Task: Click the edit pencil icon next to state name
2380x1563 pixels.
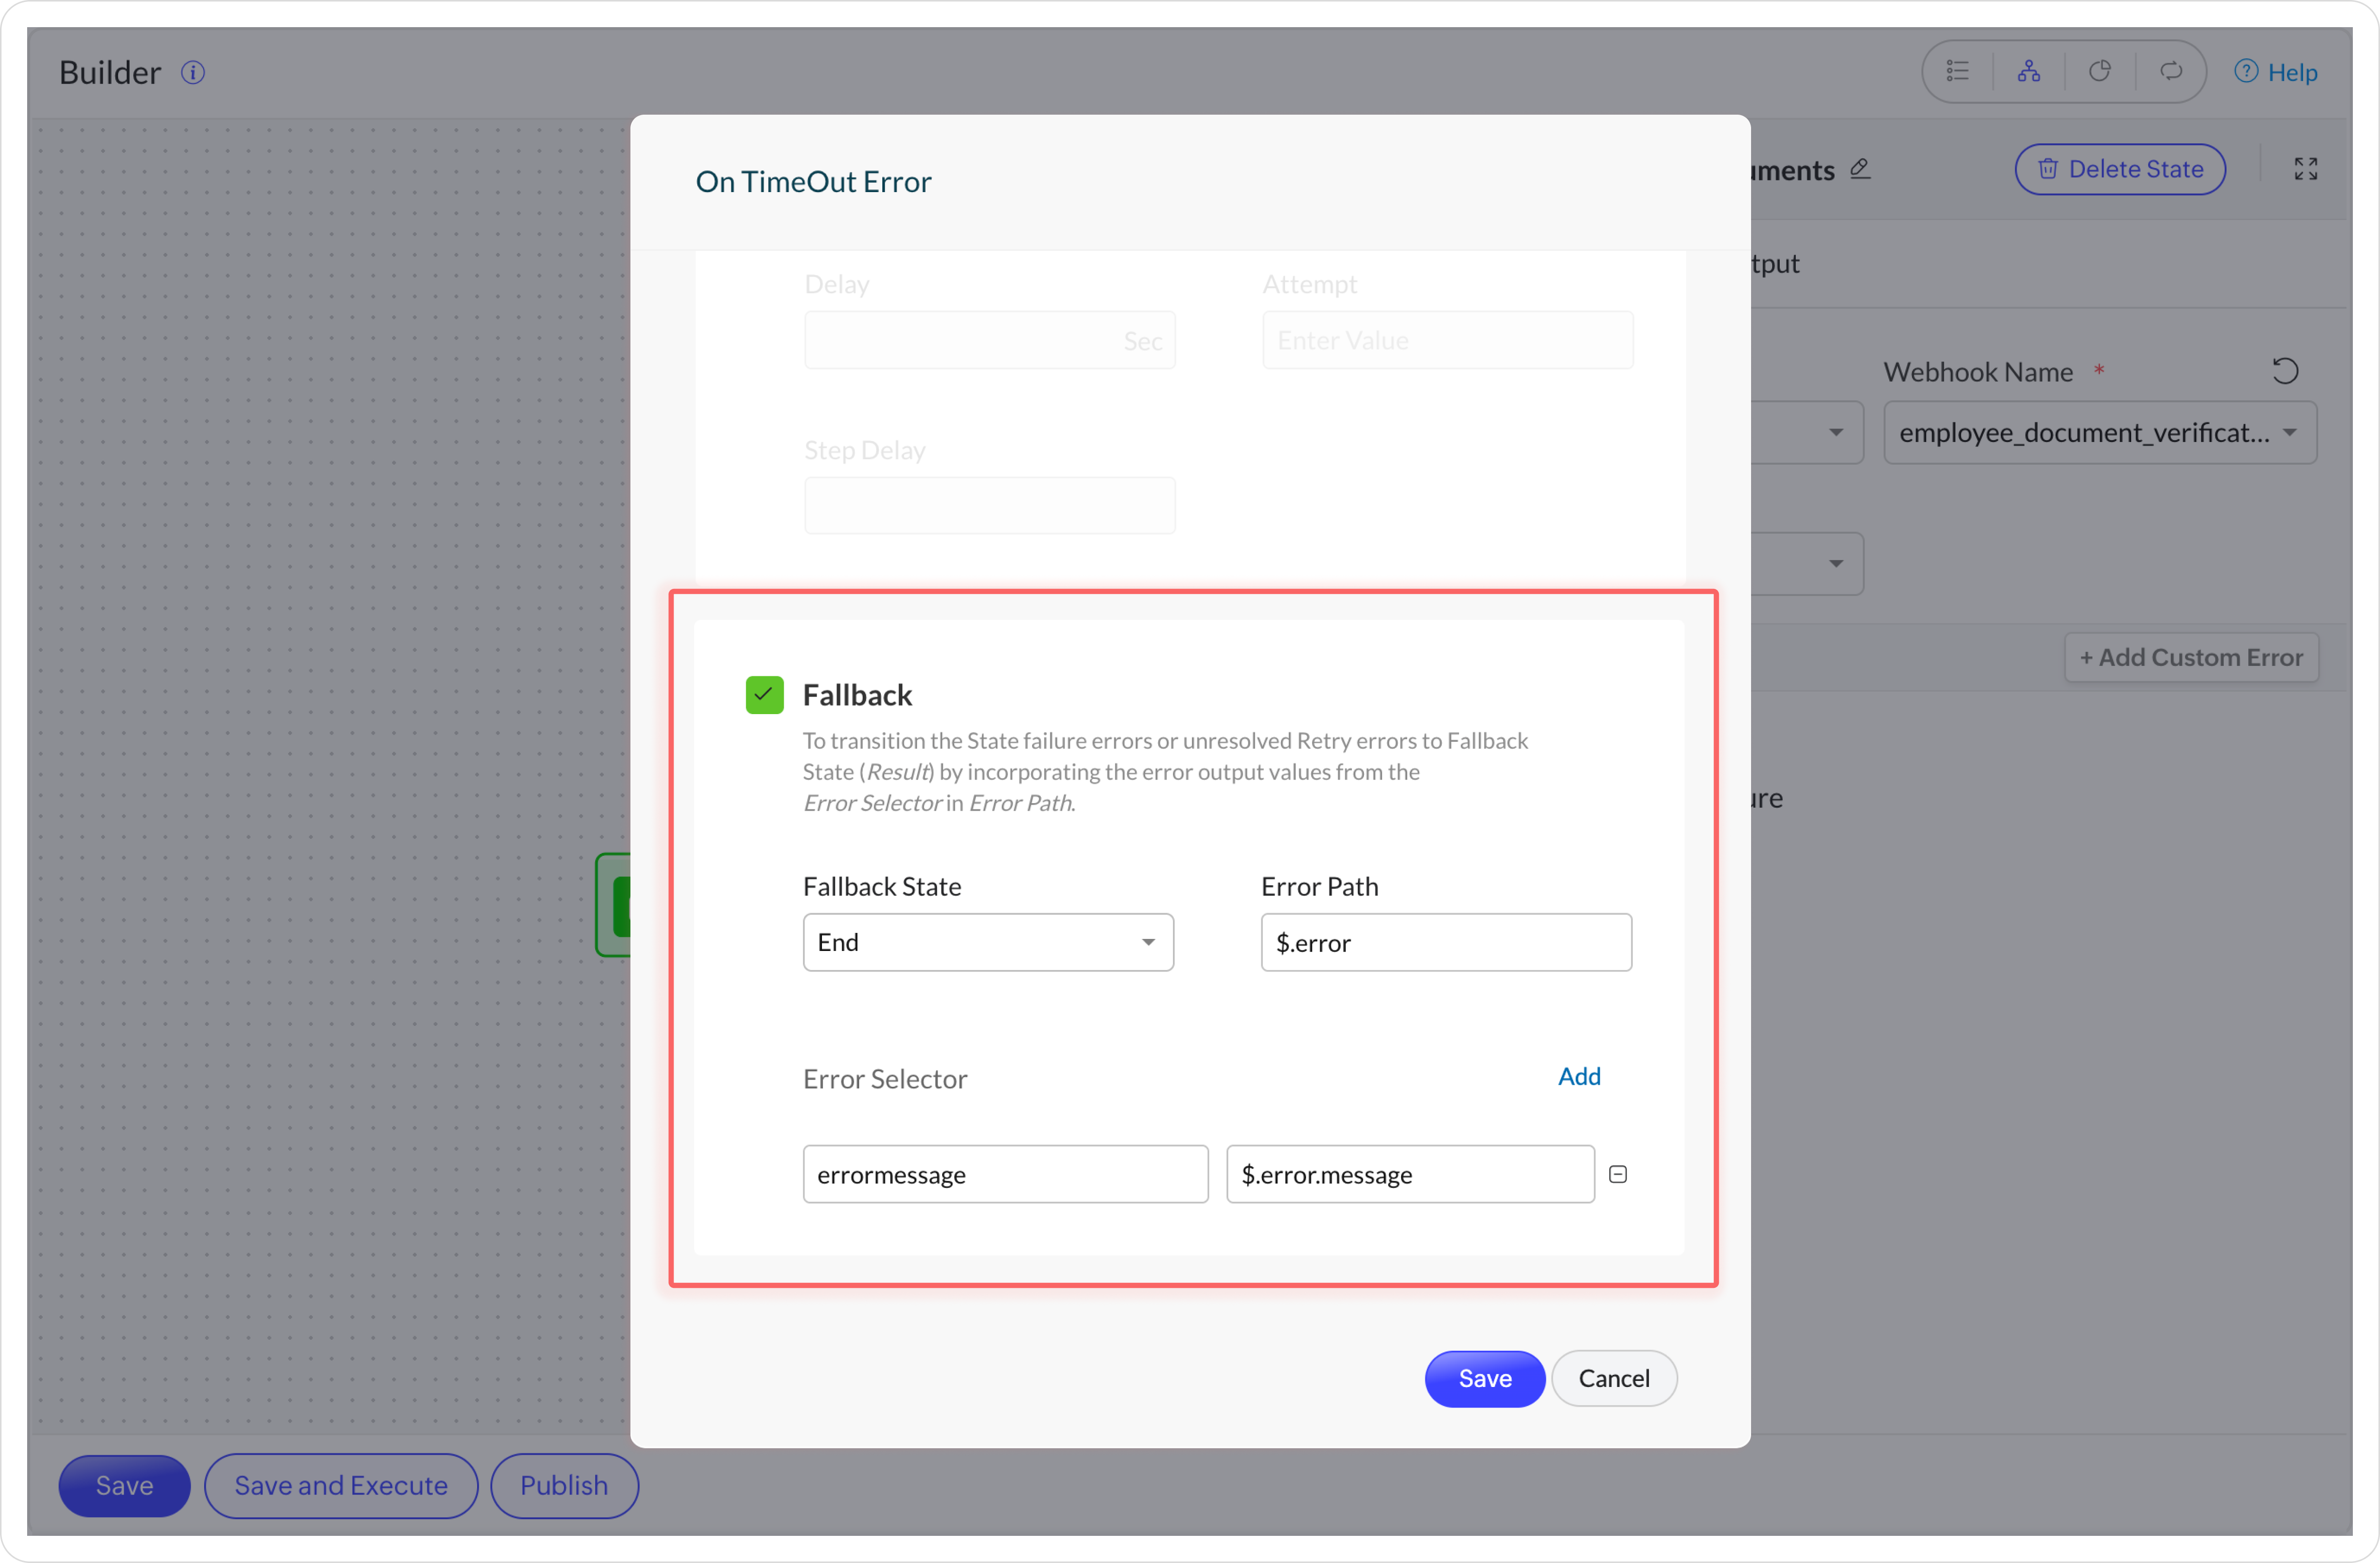Action: click(1860, 168)
